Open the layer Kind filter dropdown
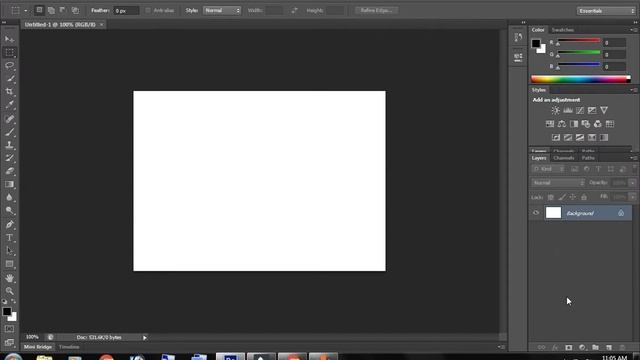 click(549, 169)
